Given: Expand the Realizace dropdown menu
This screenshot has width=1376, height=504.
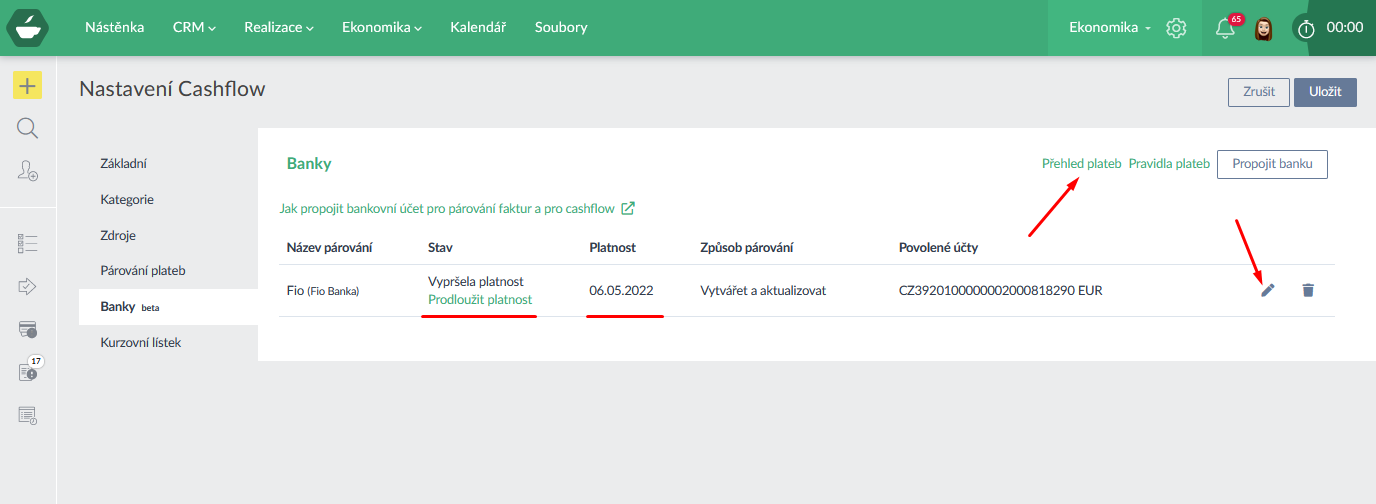Looking at the screenshot, I should pos(279,28).
